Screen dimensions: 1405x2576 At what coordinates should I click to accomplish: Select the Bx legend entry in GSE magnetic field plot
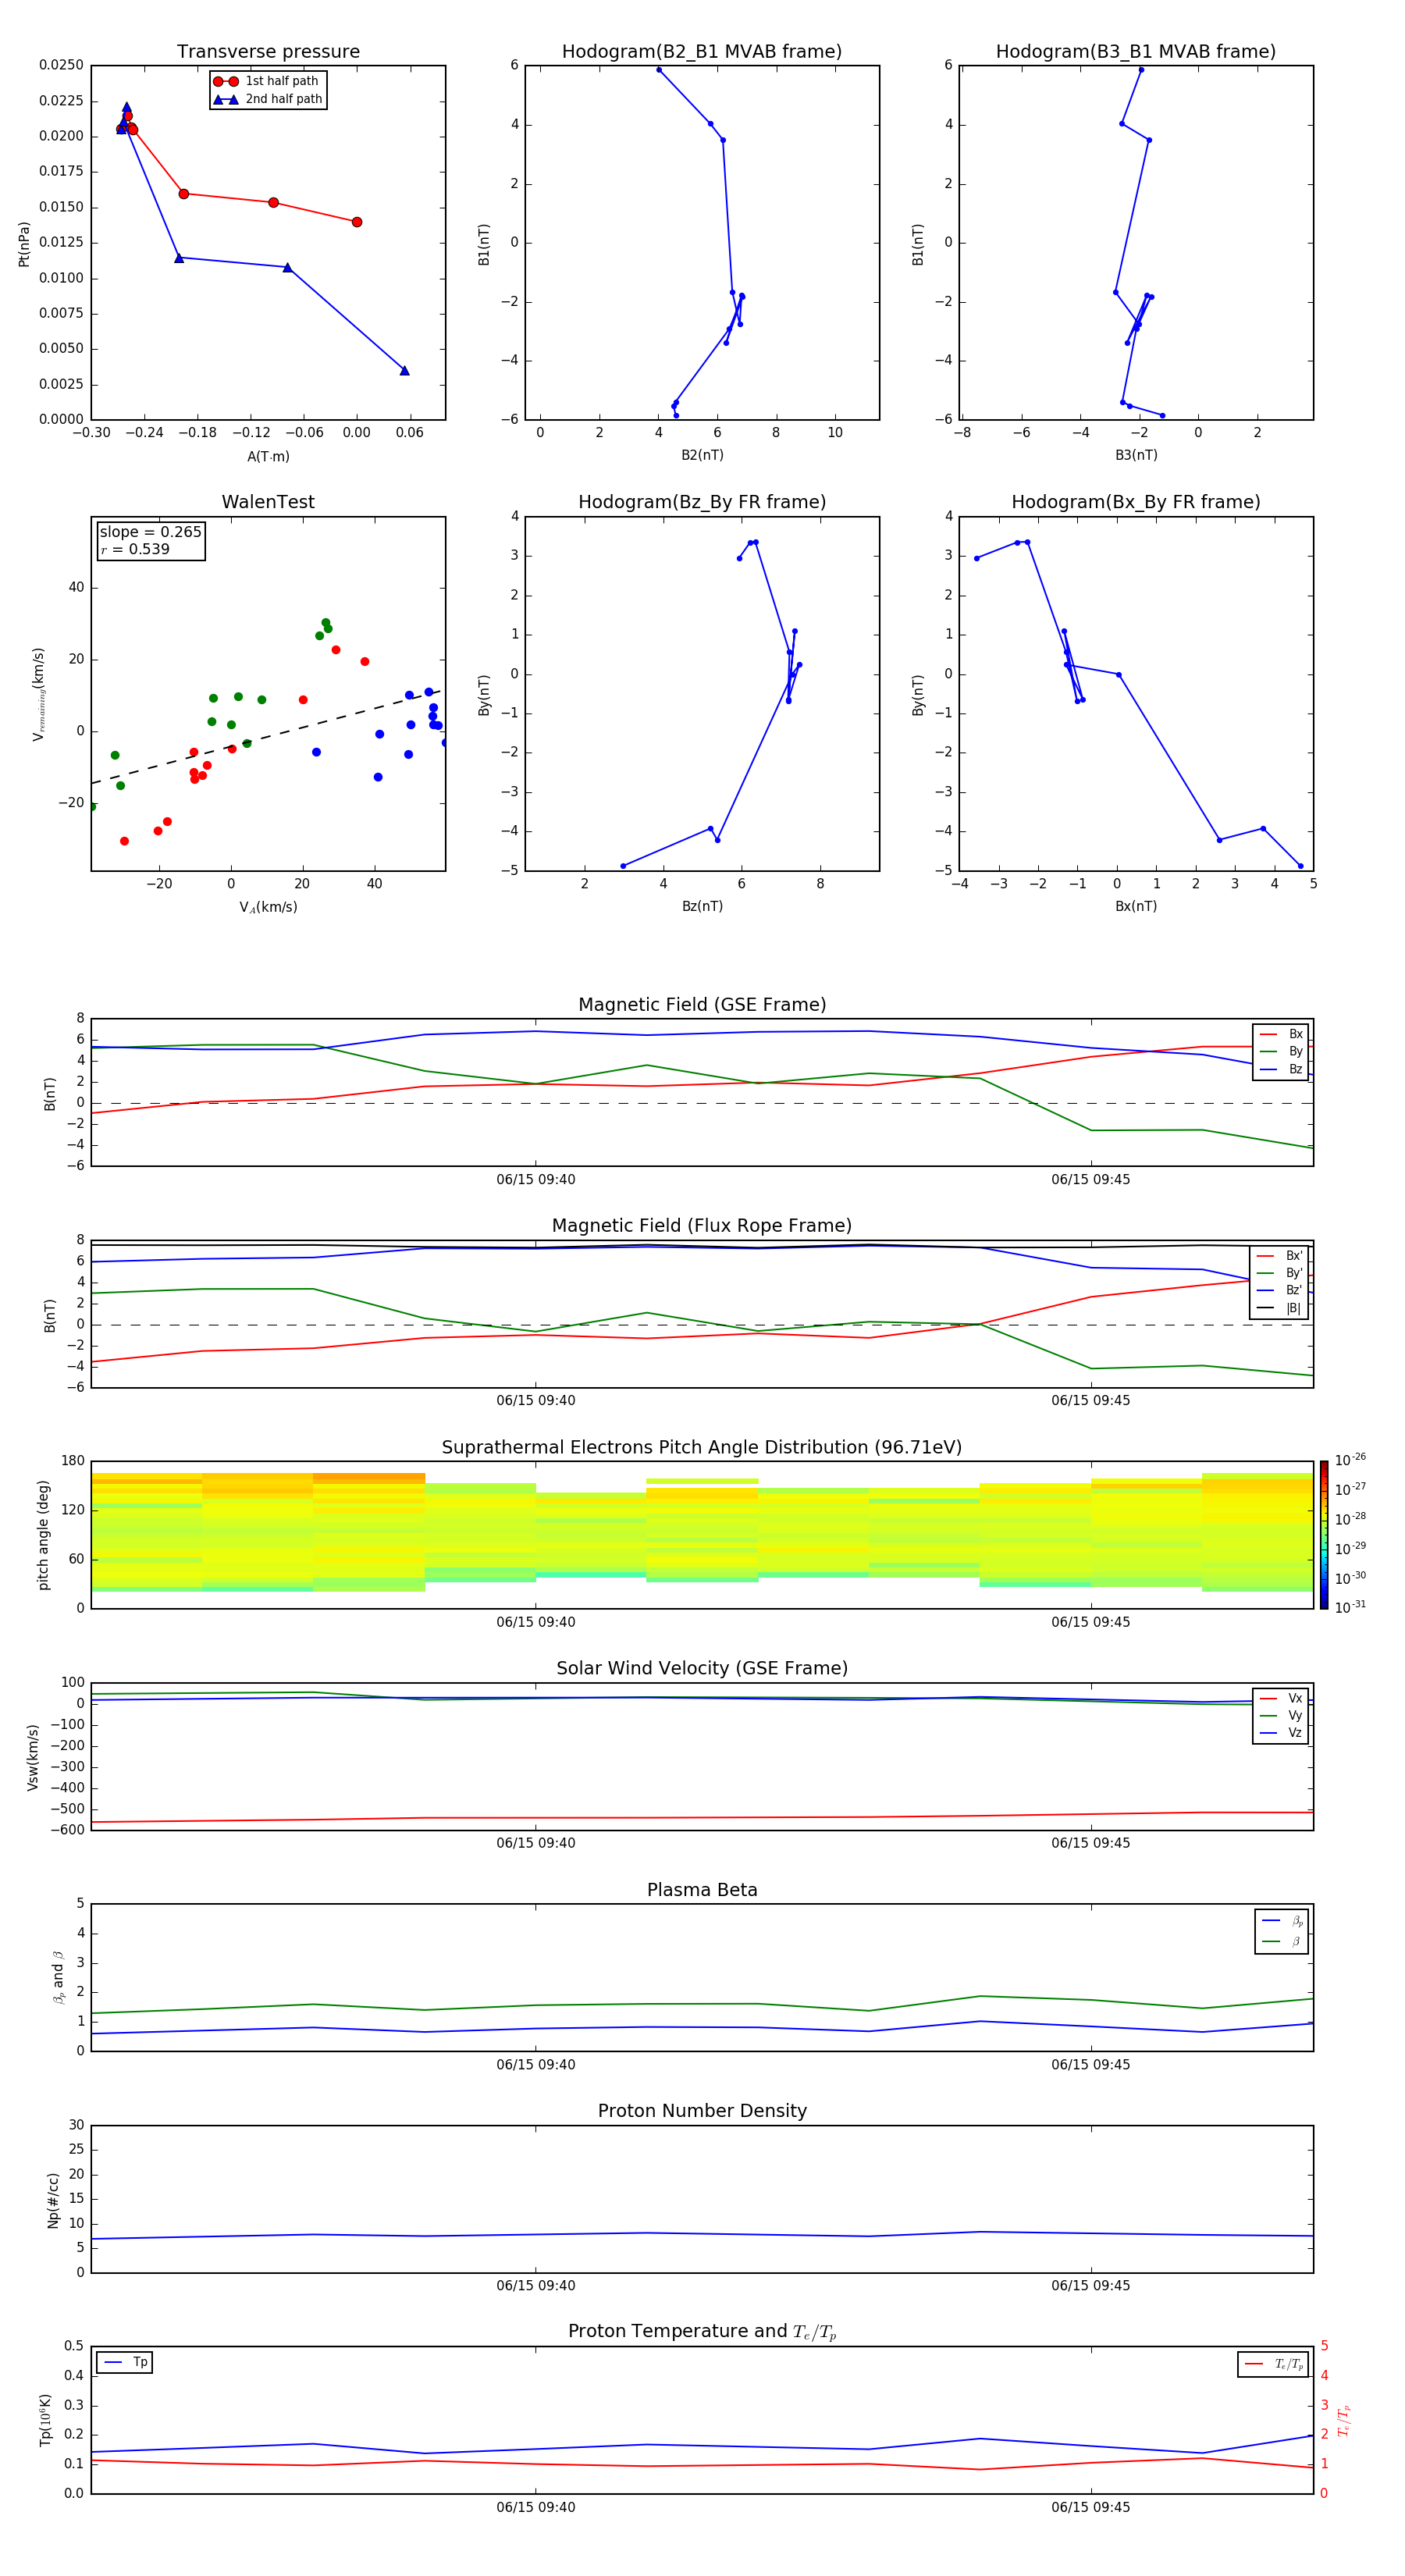1281,1034
